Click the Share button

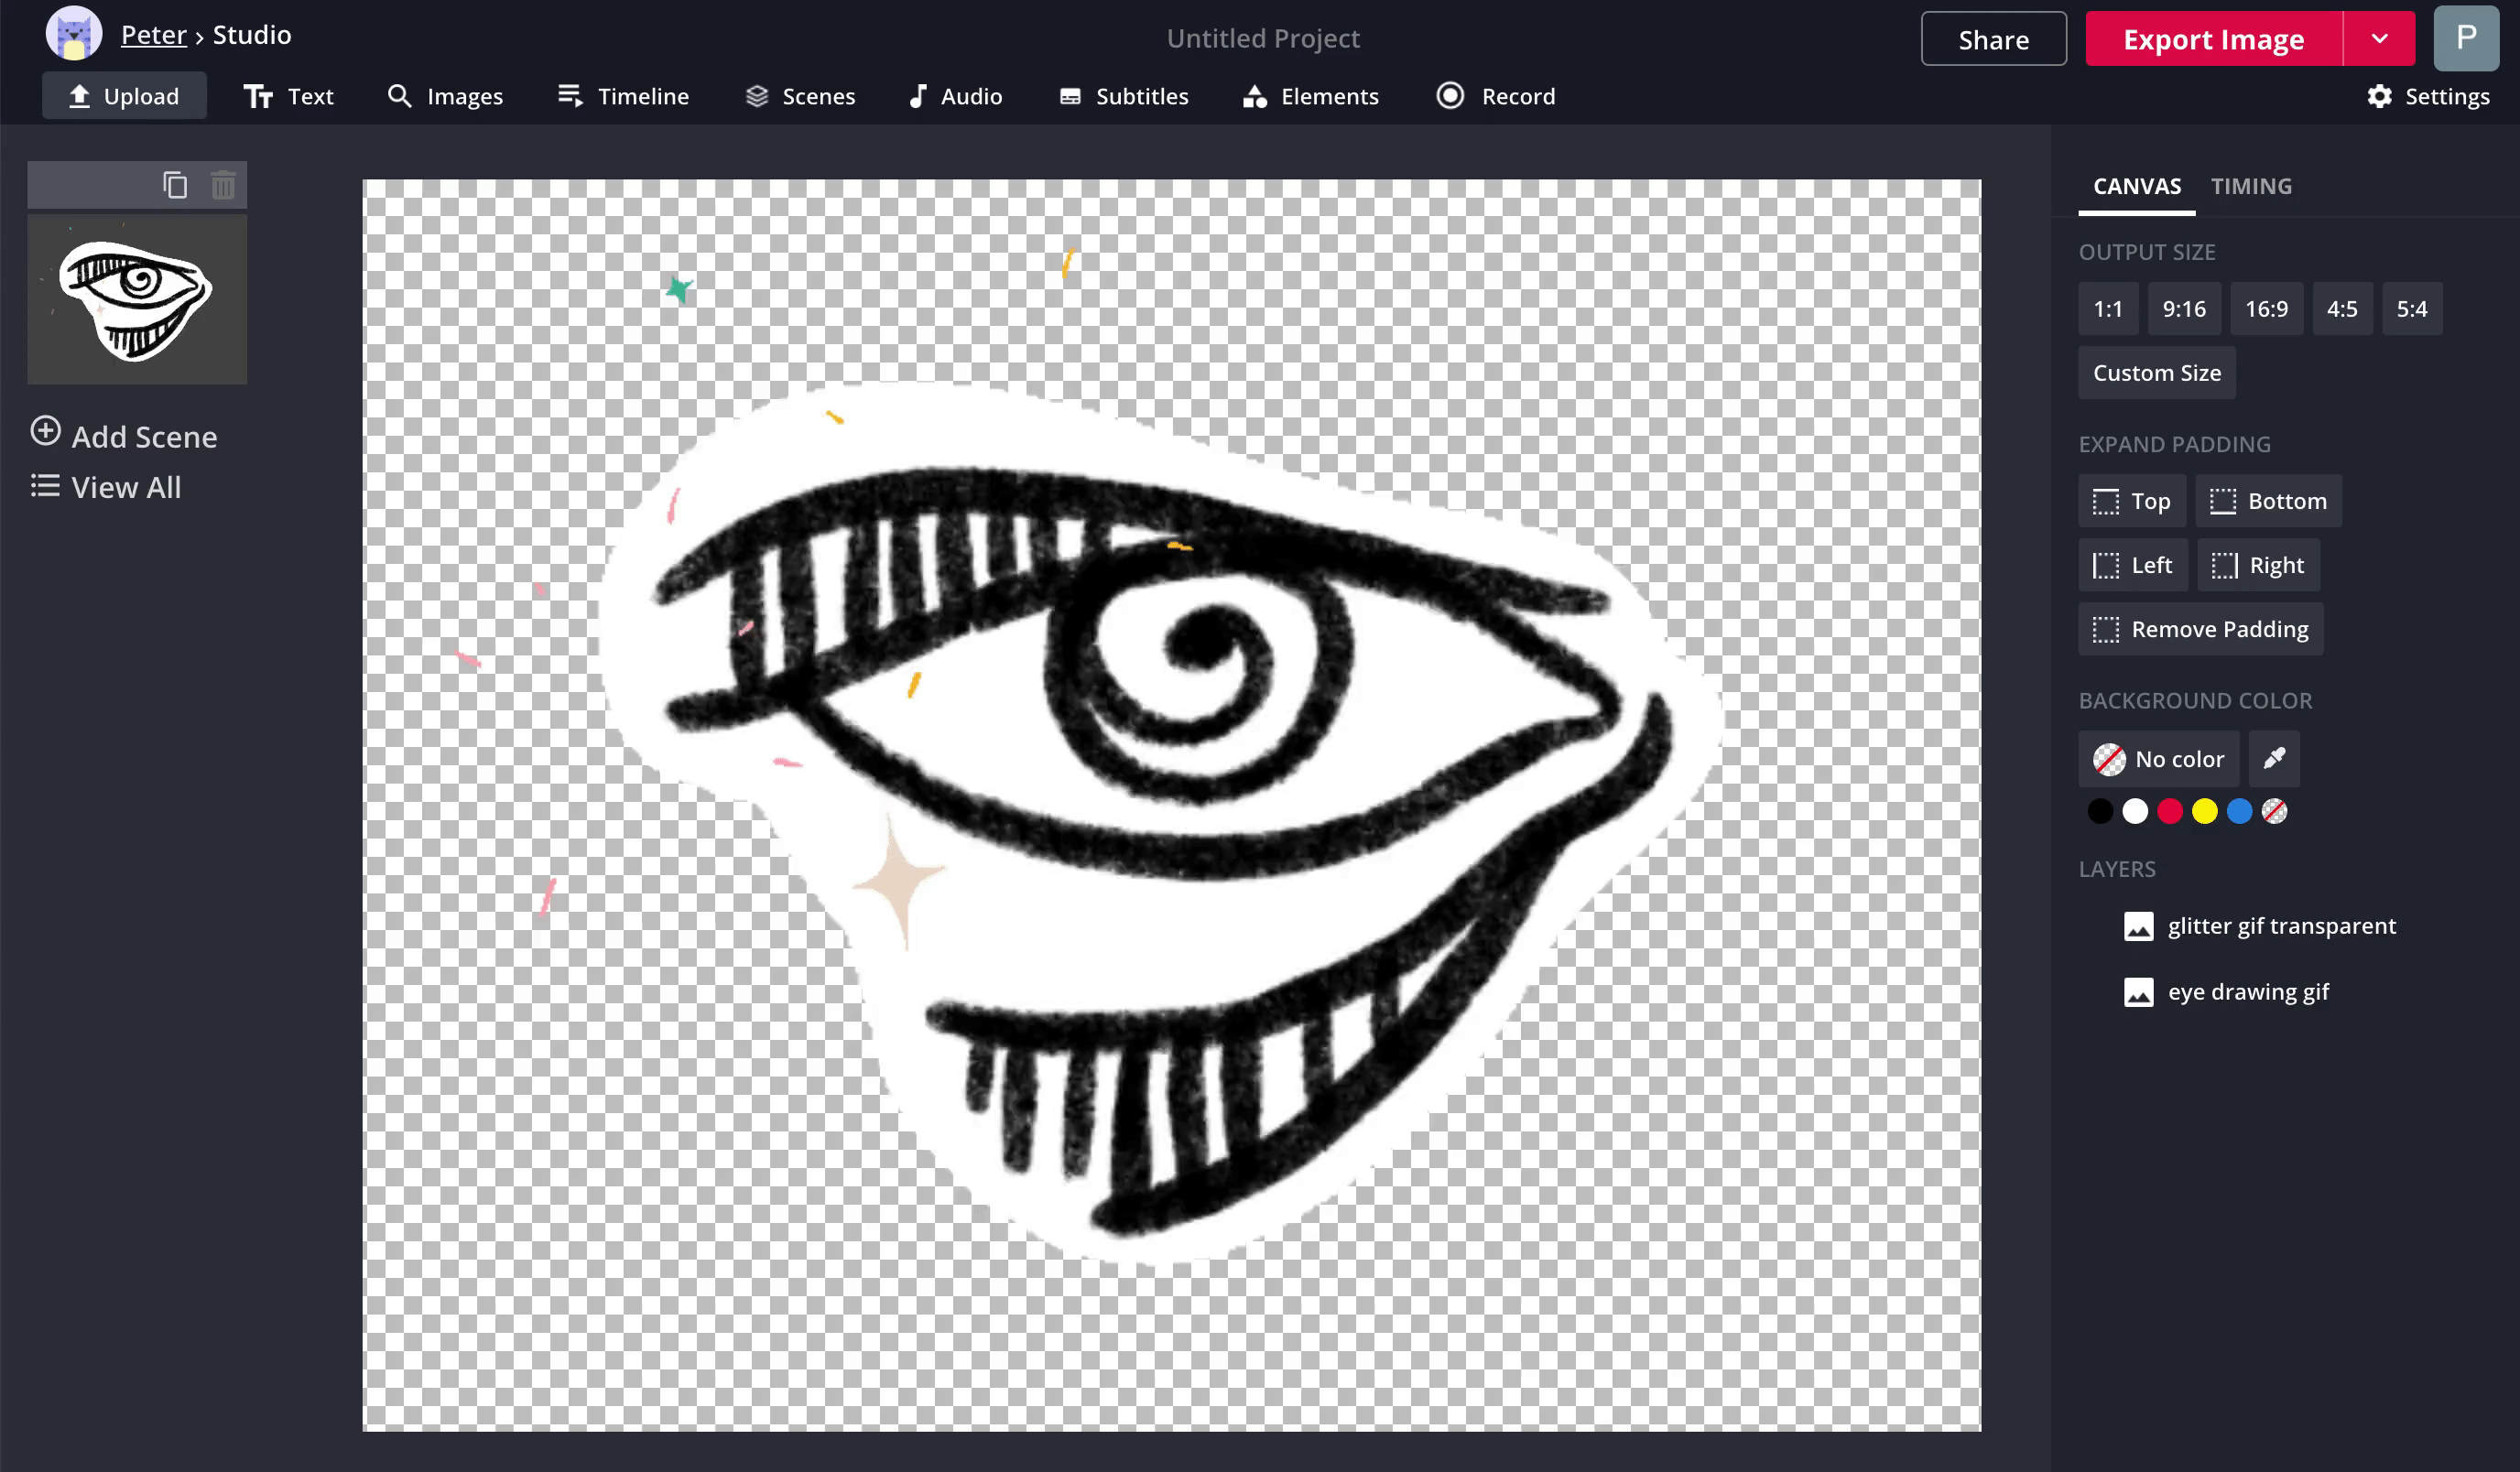click(x=1994, y=38)
